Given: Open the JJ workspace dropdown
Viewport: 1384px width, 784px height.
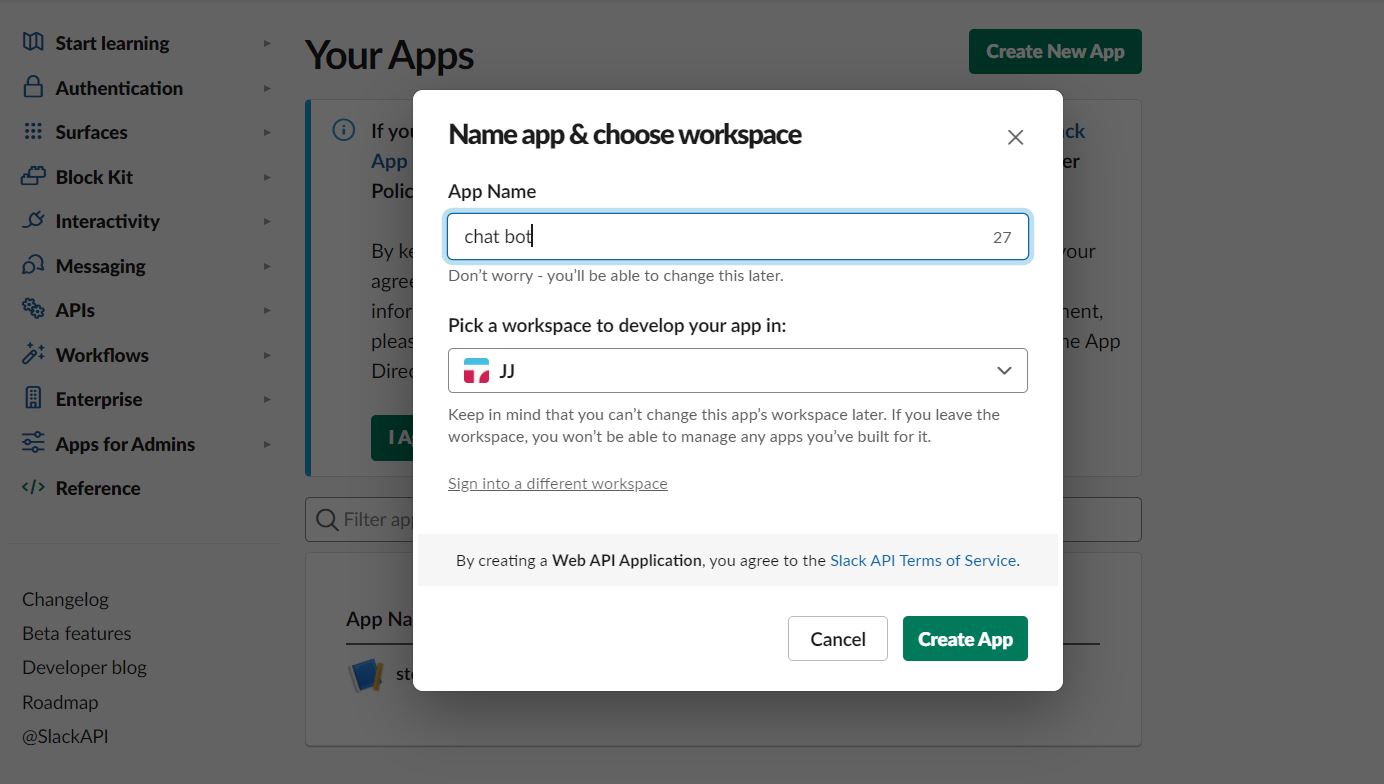Looking at the screenshot, I should coord(738,371).
